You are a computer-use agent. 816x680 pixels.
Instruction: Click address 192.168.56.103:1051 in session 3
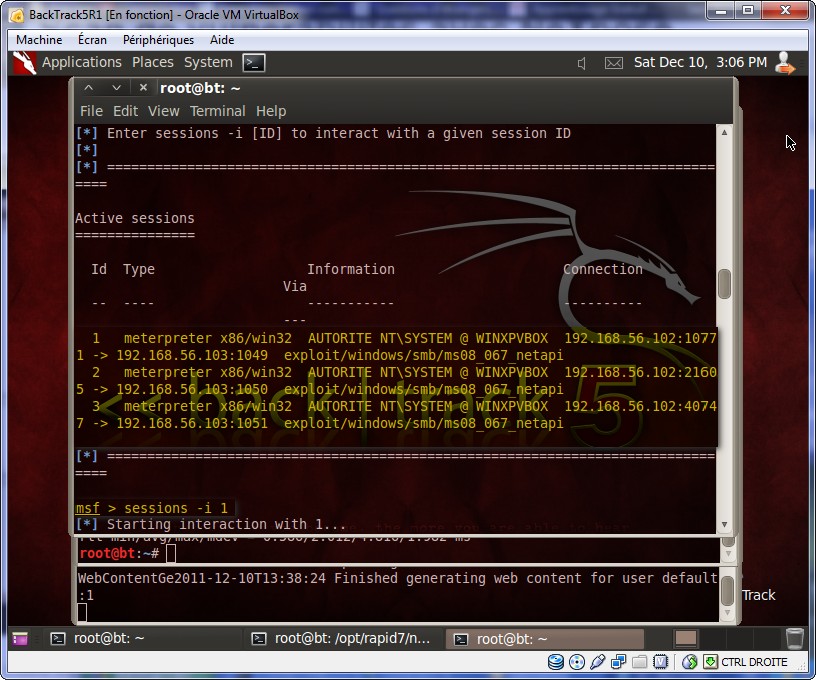[192, 423]
